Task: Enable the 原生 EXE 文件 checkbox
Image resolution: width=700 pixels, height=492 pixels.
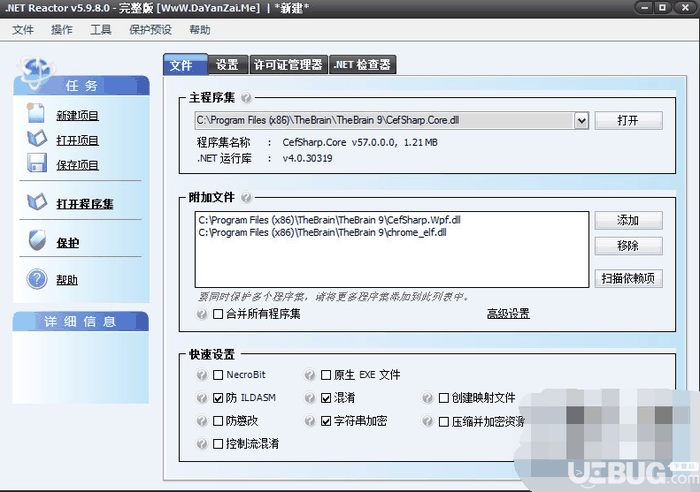Action: tap(326, 375)
